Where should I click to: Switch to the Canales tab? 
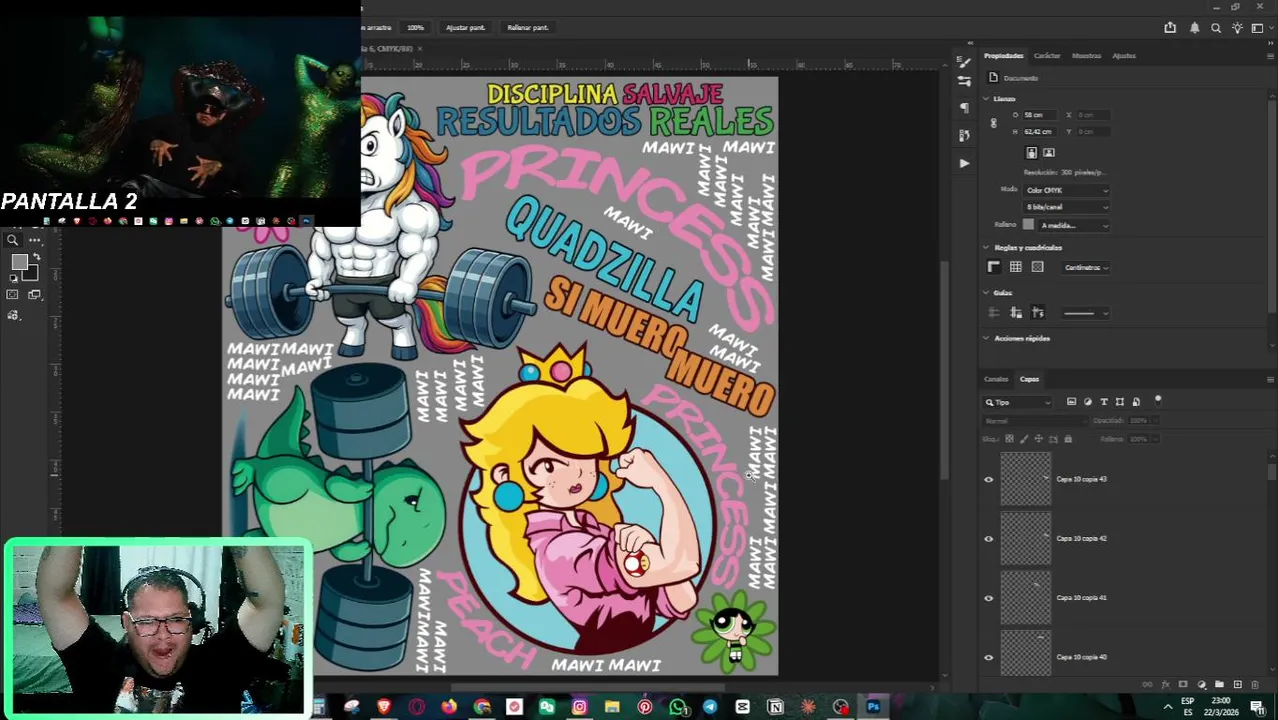point(996,379)
